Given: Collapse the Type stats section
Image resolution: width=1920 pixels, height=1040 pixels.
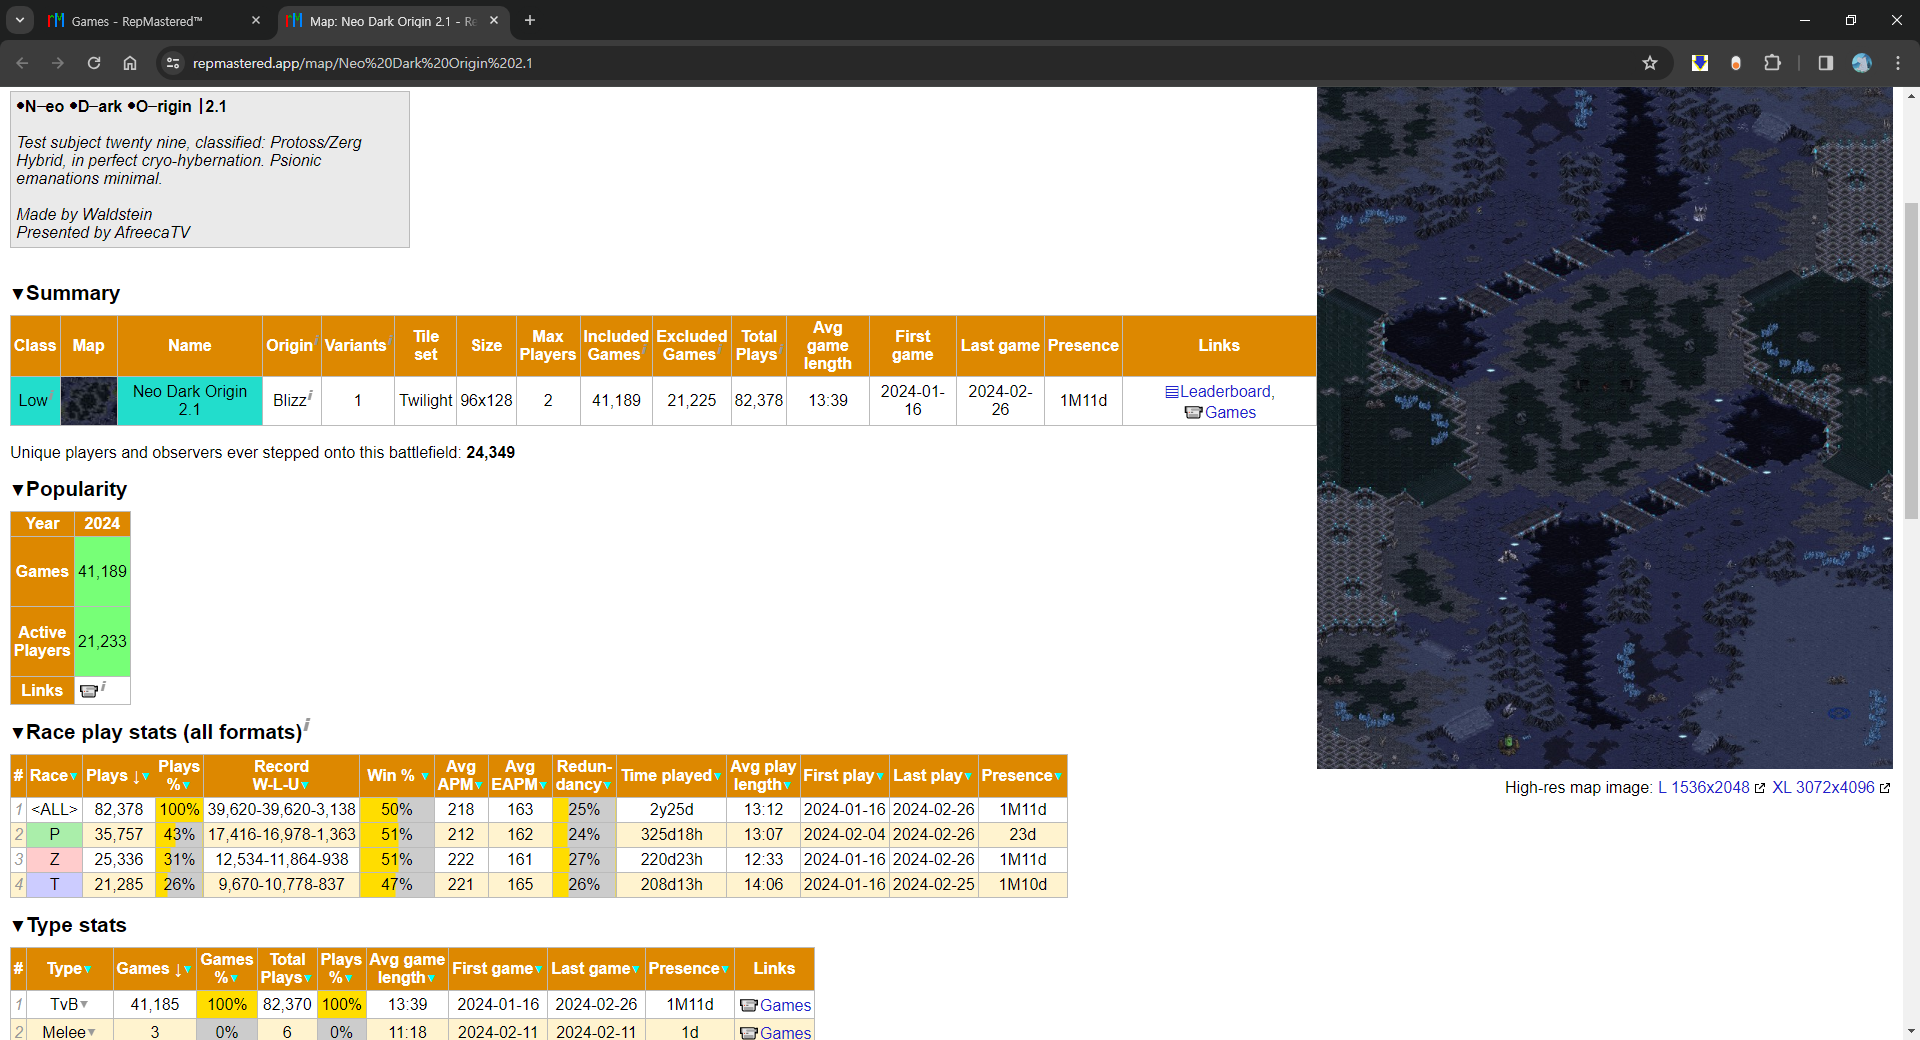Looking at the screenshot, I should point(17,925).
